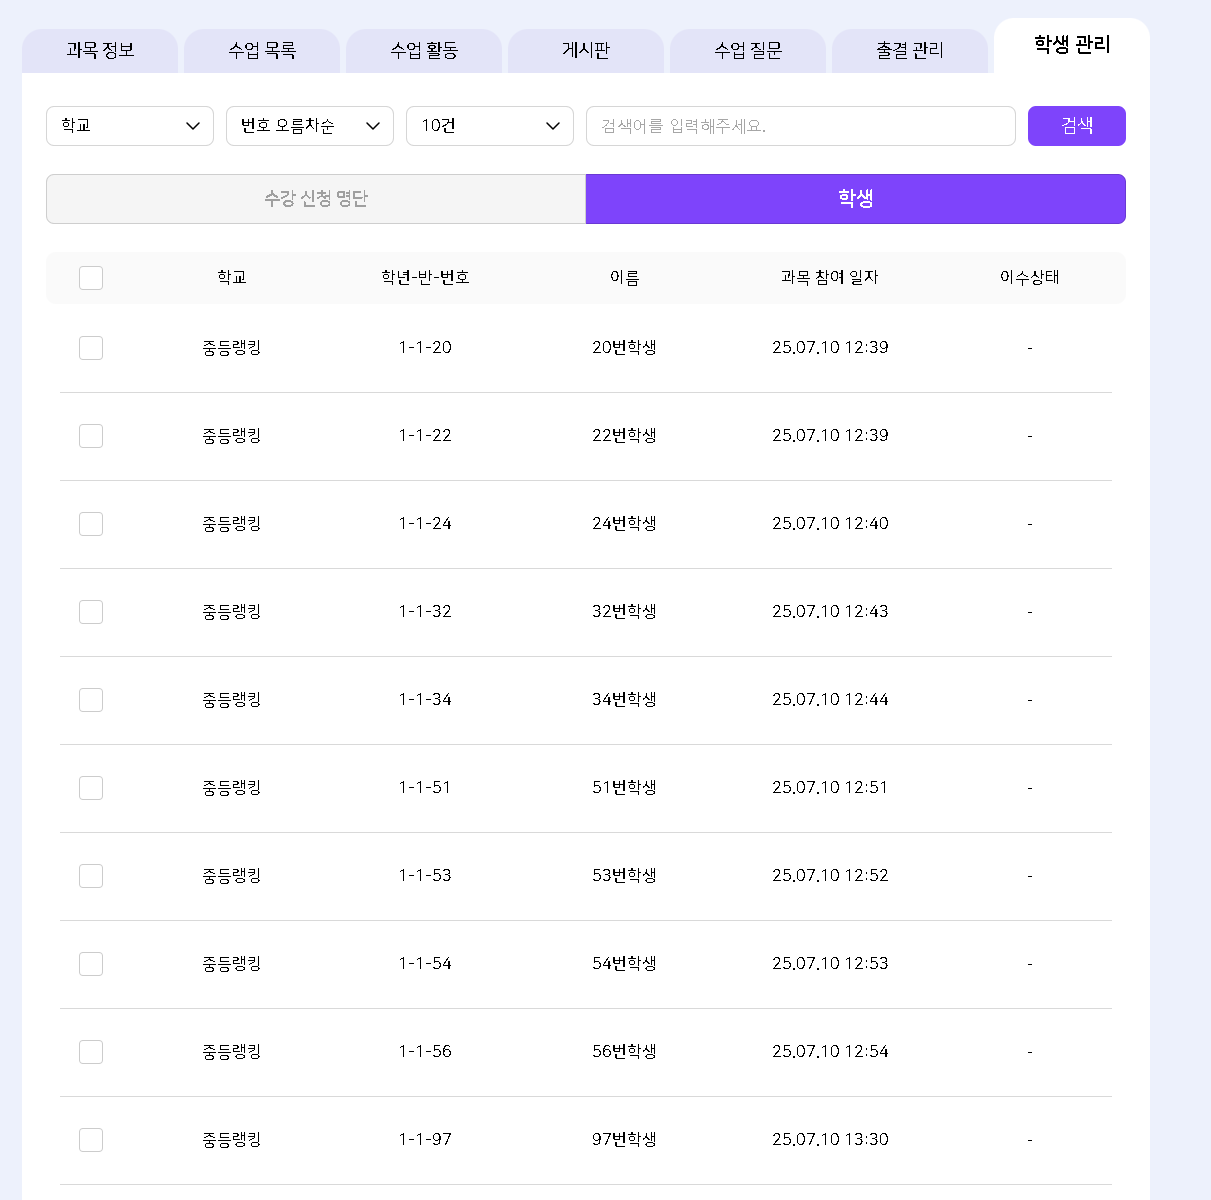Screen dimensions: 1211x1200
Task: Click the purple 검색 button
Action: point(1076,126)
